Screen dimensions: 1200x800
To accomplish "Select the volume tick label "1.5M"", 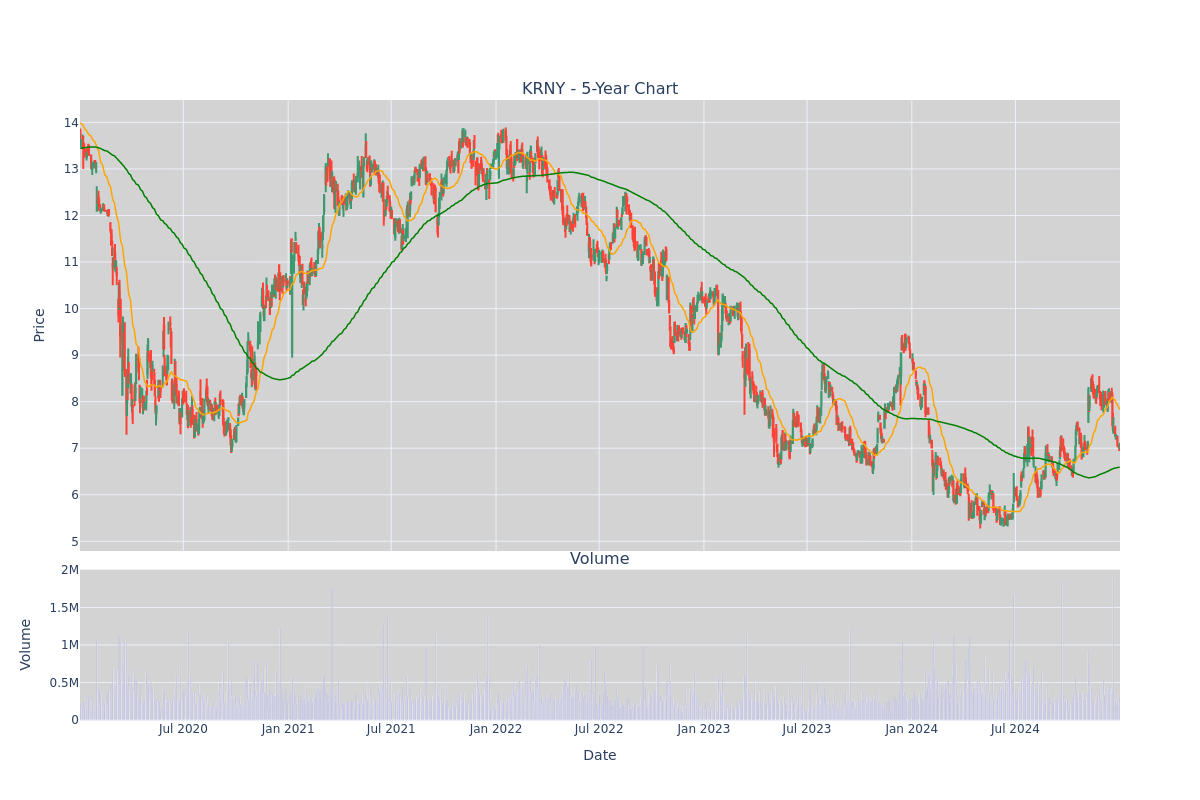I will 63,608.
